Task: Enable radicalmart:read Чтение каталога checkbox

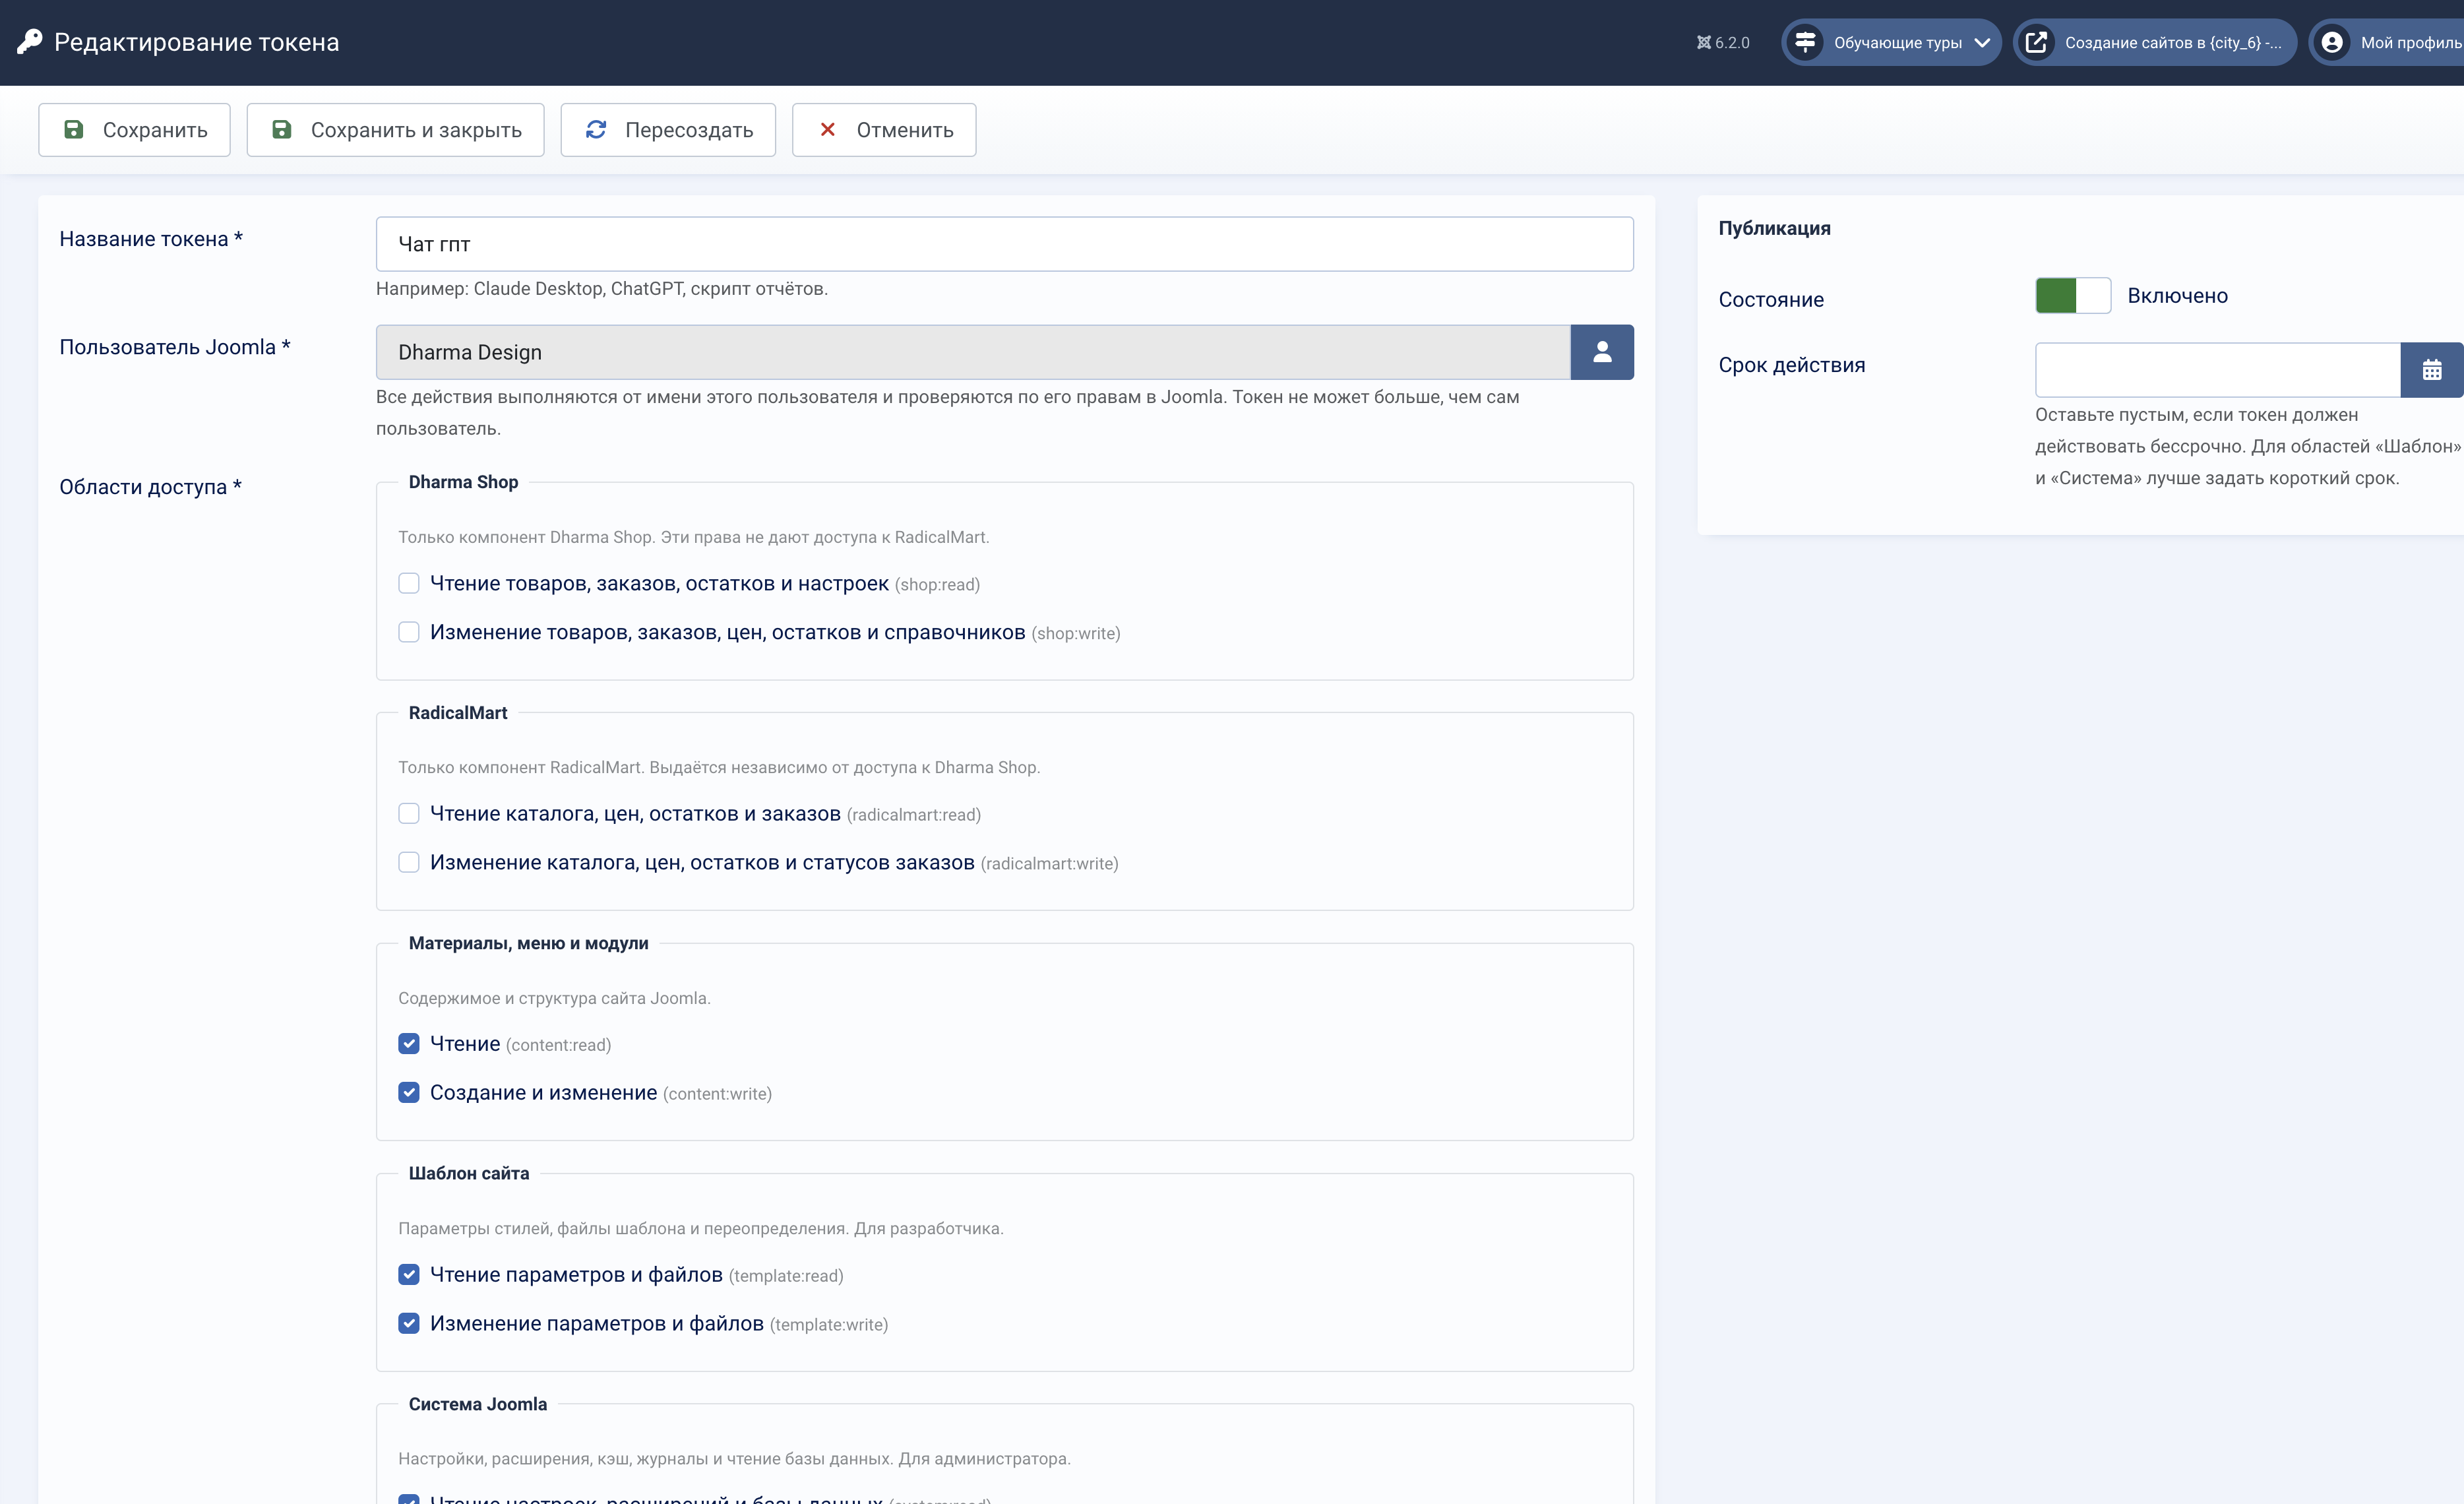Action: [409, 813]
